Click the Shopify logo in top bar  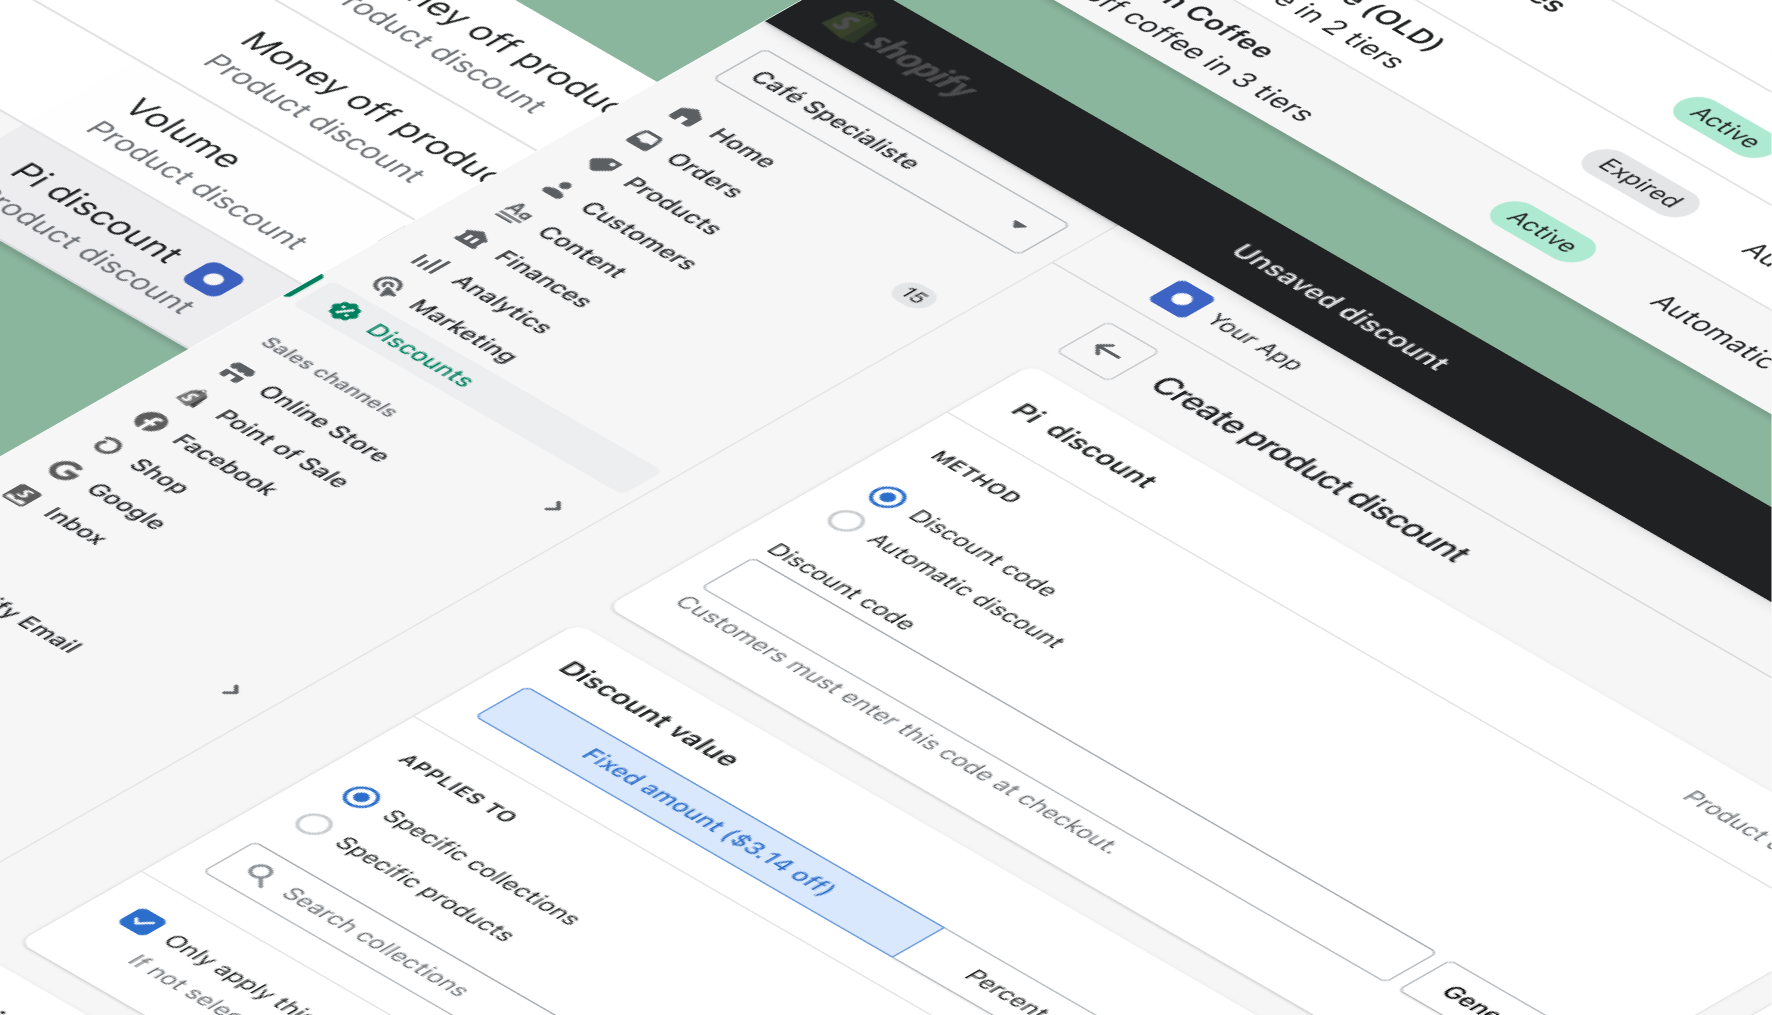click(899, 53)
